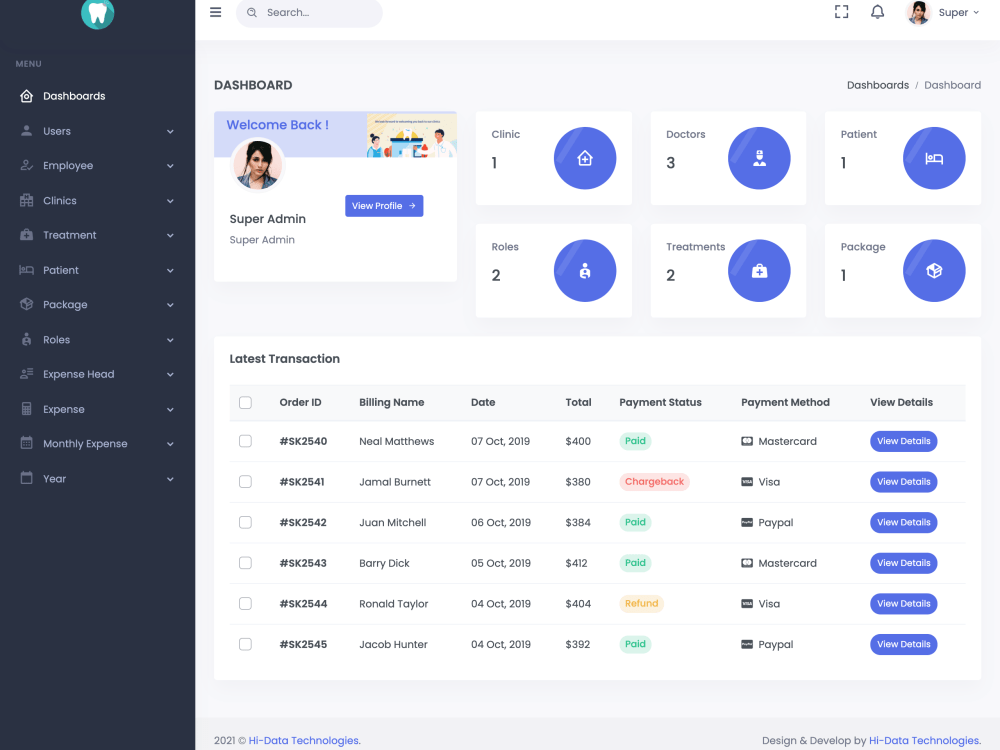Check the box for order #SK2542
Image resolution: width=1000 pixels, height=750 pixels.
click(x=246, y=522)
